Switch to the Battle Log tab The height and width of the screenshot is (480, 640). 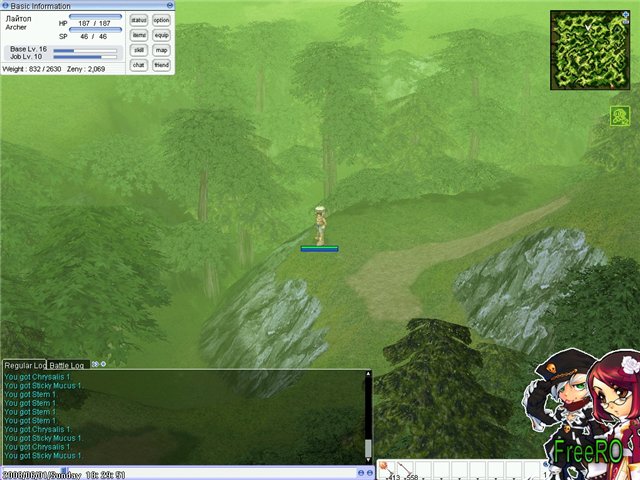pyautogui.click(x=68, y=365)
